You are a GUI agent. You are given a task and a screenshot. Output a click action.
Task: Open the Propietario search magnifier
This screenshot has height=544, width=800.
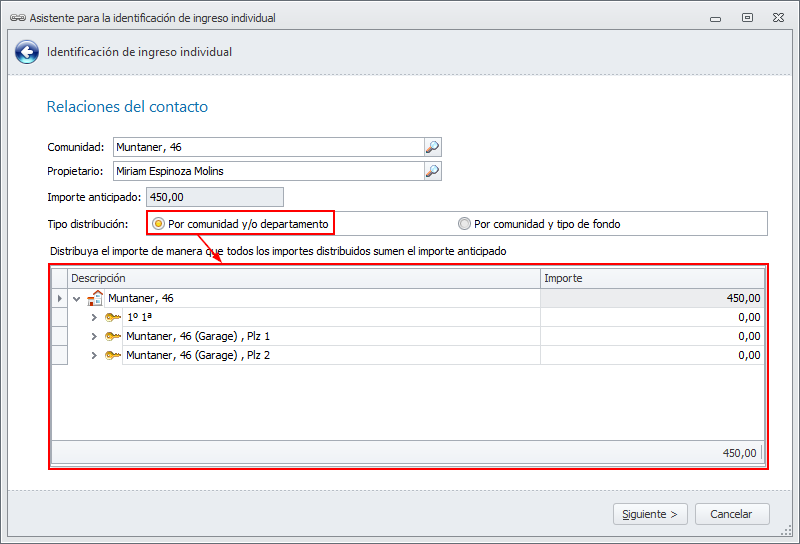tap(432, 171)
